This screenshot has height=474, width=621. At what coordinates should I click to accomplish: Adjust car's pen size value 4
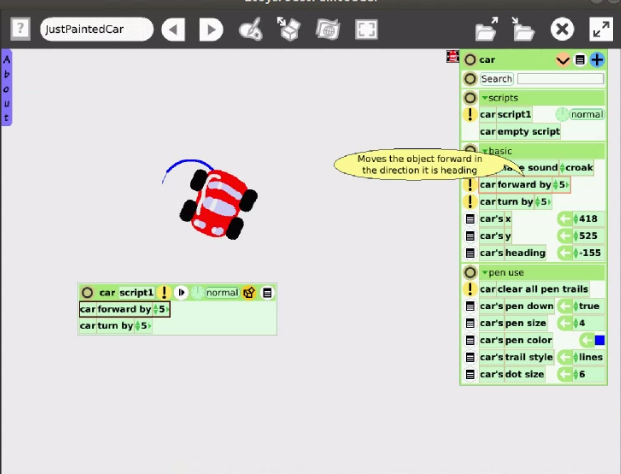582,323
